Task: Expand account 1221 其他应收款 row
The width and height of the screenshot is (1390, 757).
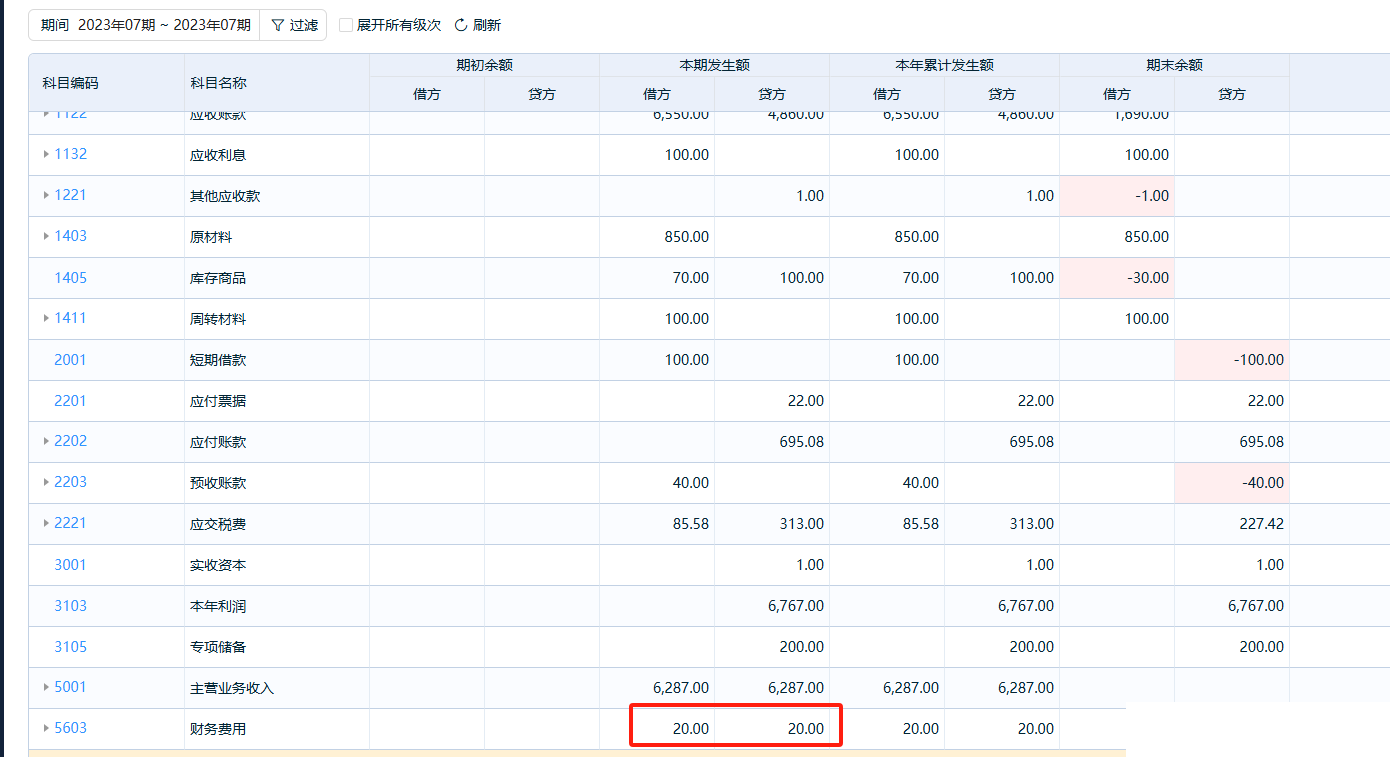Action: pyautogui.click(x=46, y=195)
